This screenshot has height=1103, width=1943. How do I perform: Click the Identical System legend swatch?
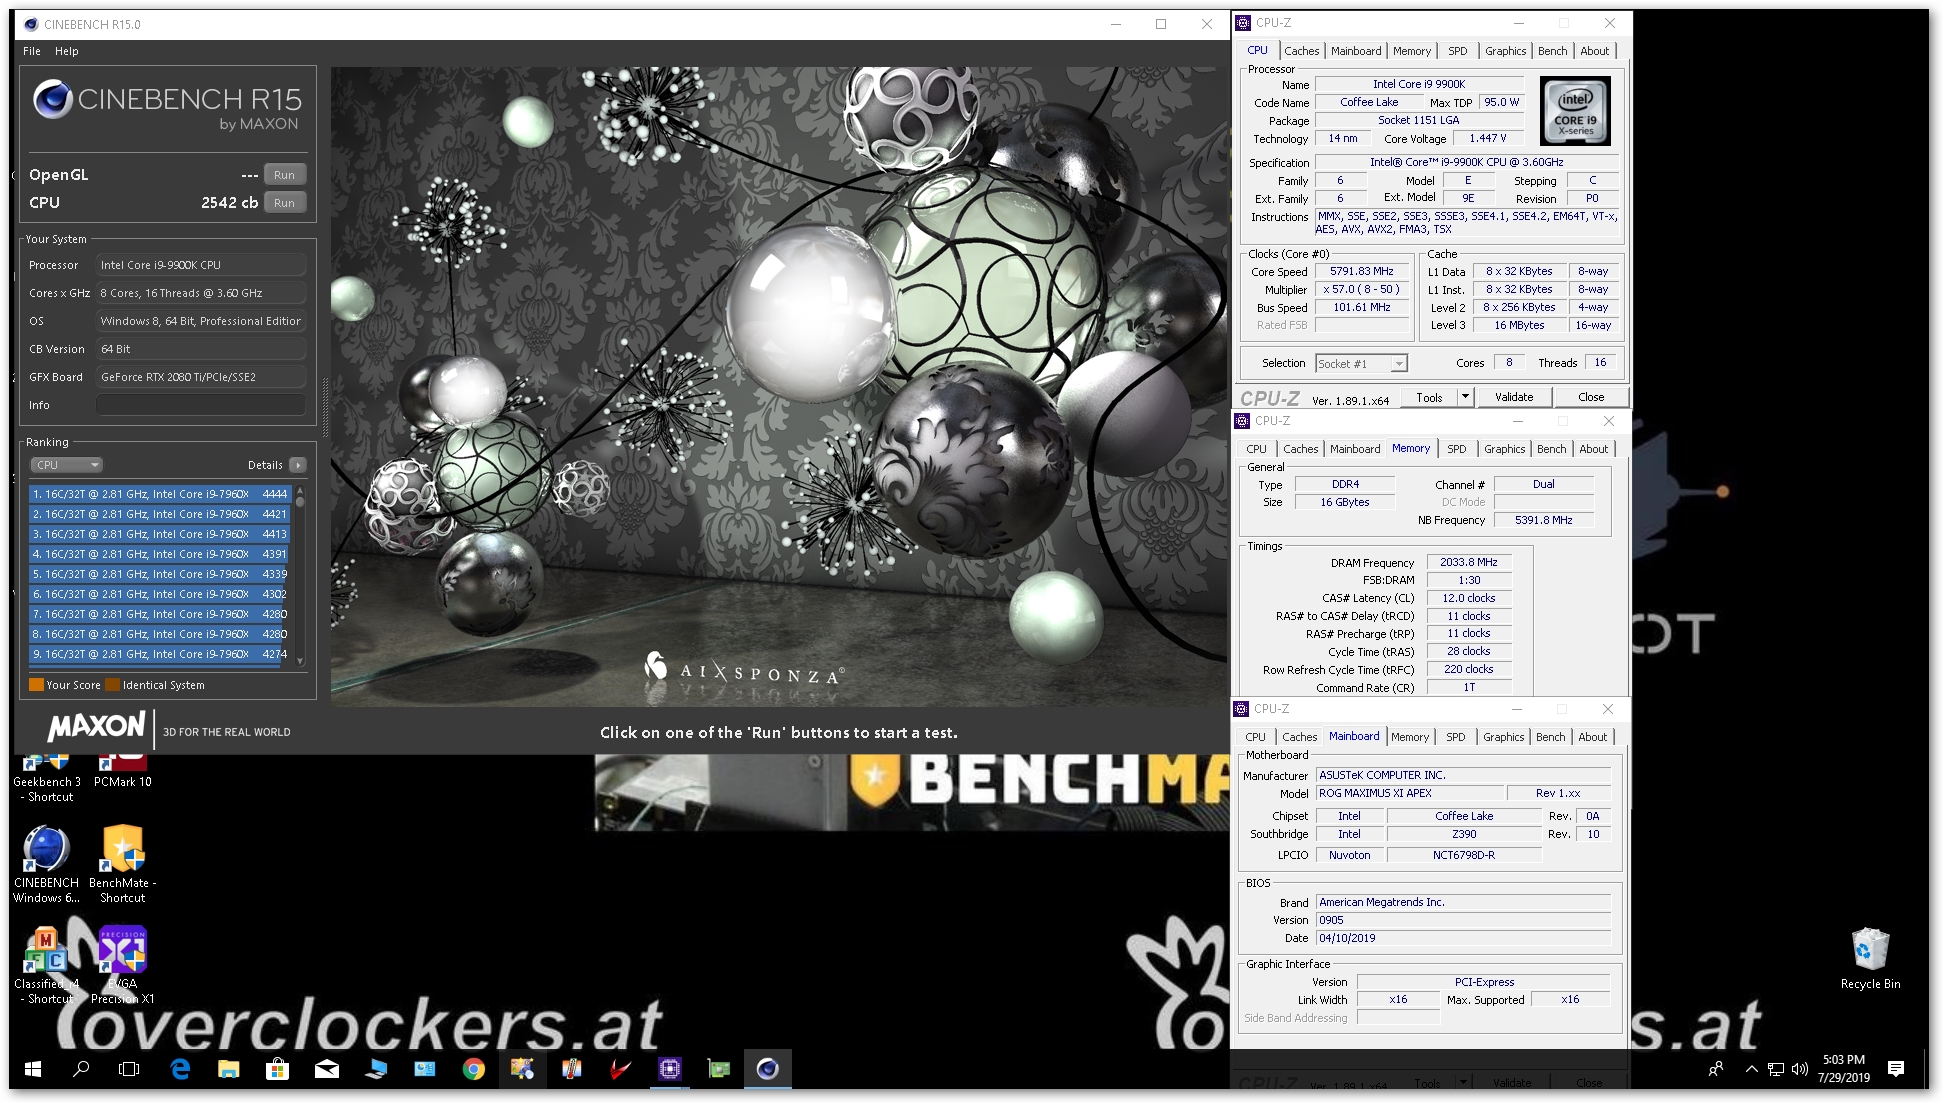coord(113,685)
